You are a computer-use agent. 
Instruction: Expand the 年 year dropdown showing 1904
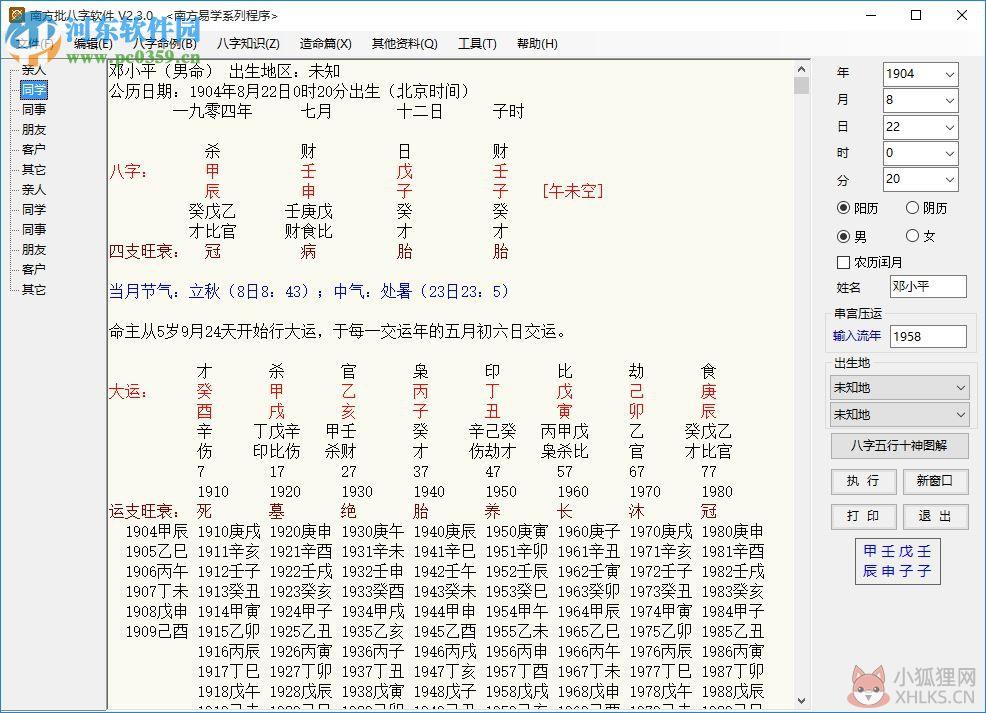click(x=950, y=74)
